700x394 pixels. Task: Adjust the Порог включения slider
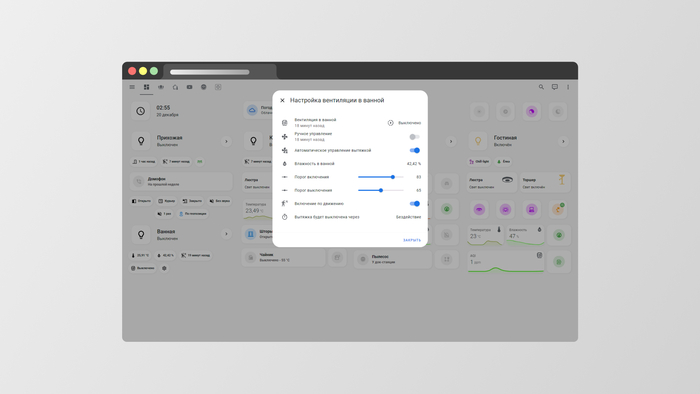[381, 177]
